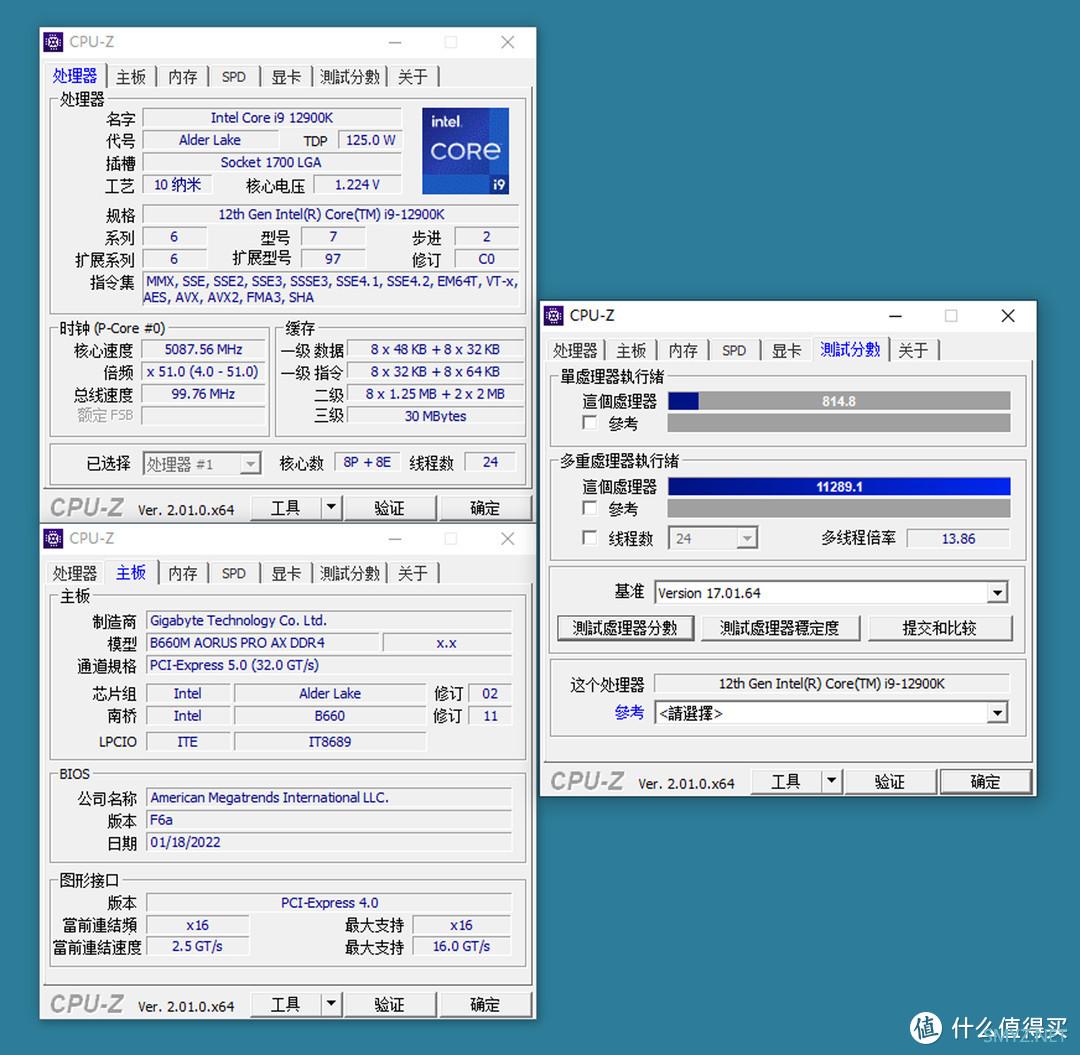
Task: Enable single-thread 參考 checkbox
Action: (589, 423)
